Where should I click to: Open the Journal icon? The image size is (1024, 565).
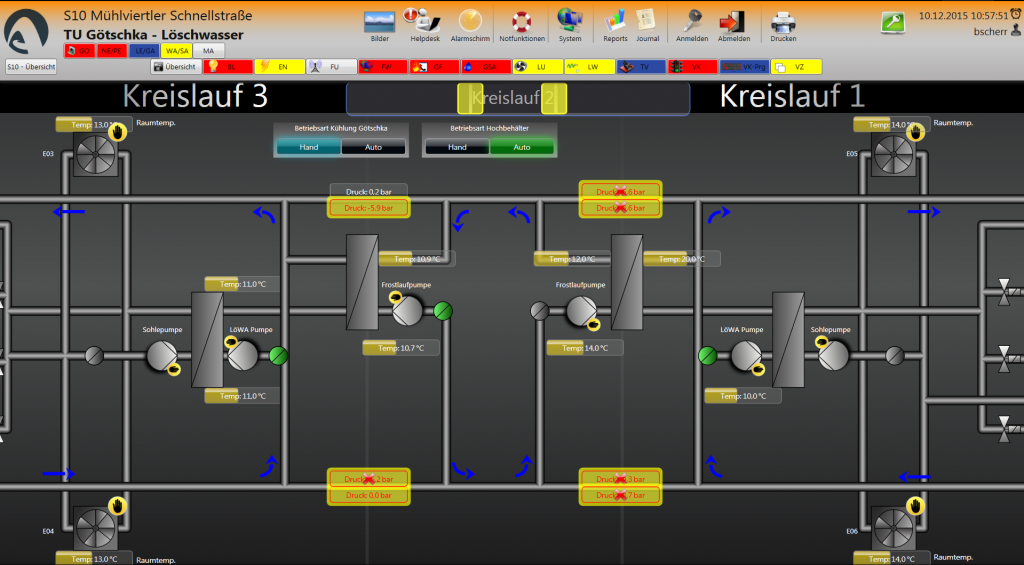click(647, 21)
